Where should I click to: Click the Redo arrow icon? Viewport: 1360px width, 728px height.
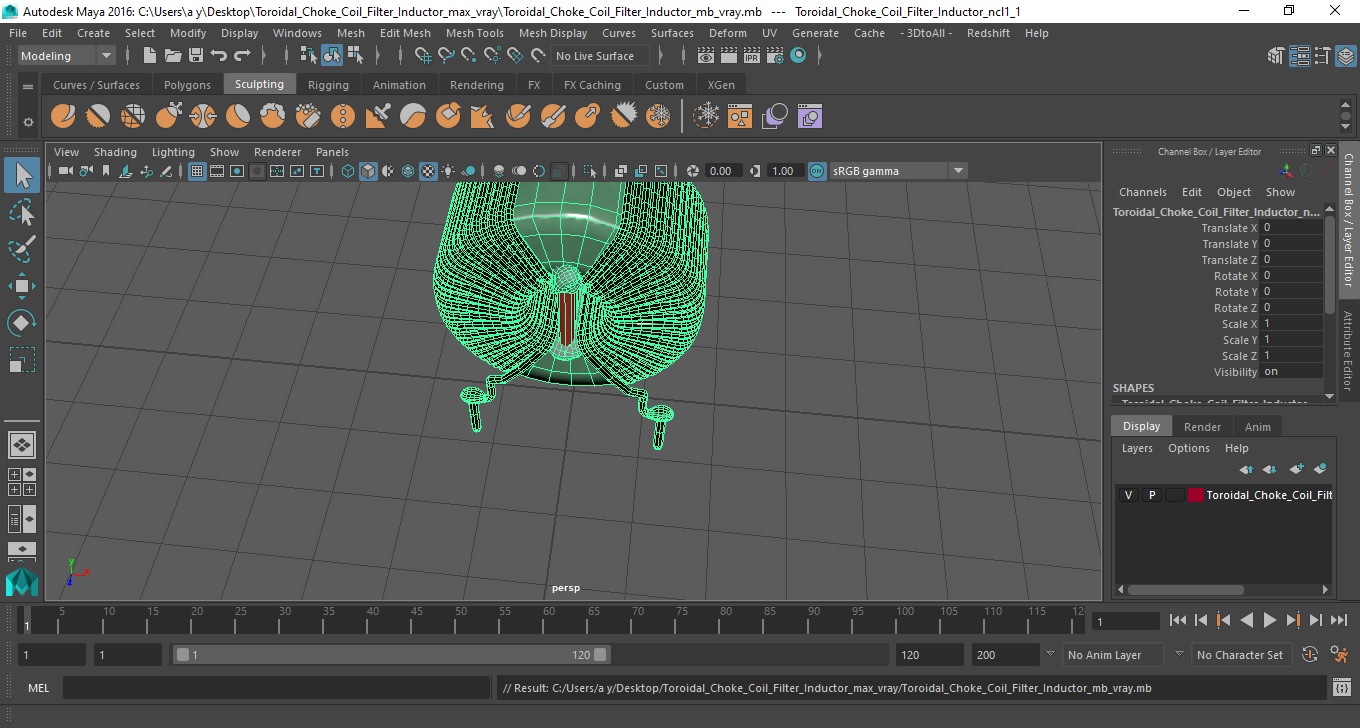pyautogui.click(x=242, y=56)
